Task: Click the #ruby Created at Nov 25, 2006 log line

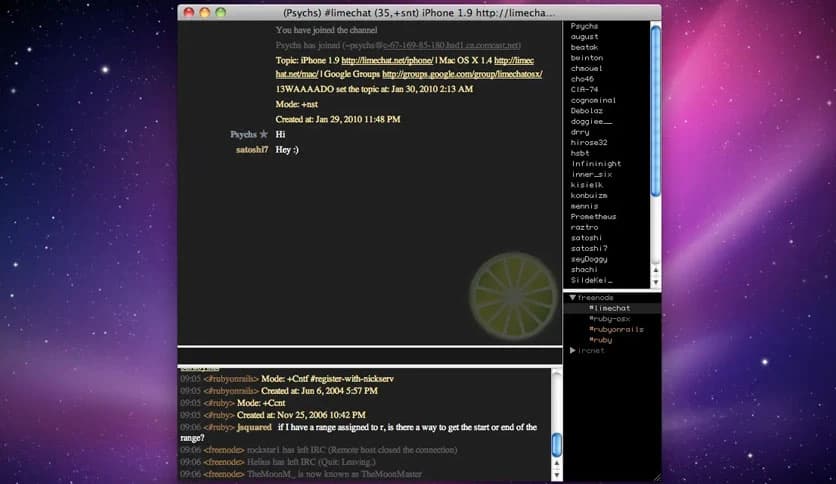Action: (273, 415)
